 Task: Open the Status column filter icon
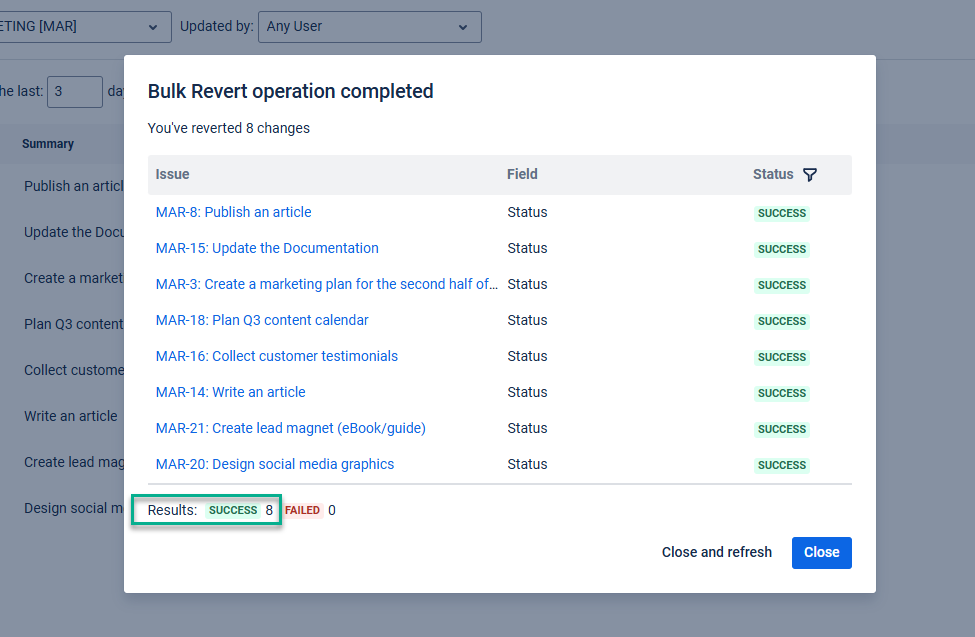coord(810,174)
